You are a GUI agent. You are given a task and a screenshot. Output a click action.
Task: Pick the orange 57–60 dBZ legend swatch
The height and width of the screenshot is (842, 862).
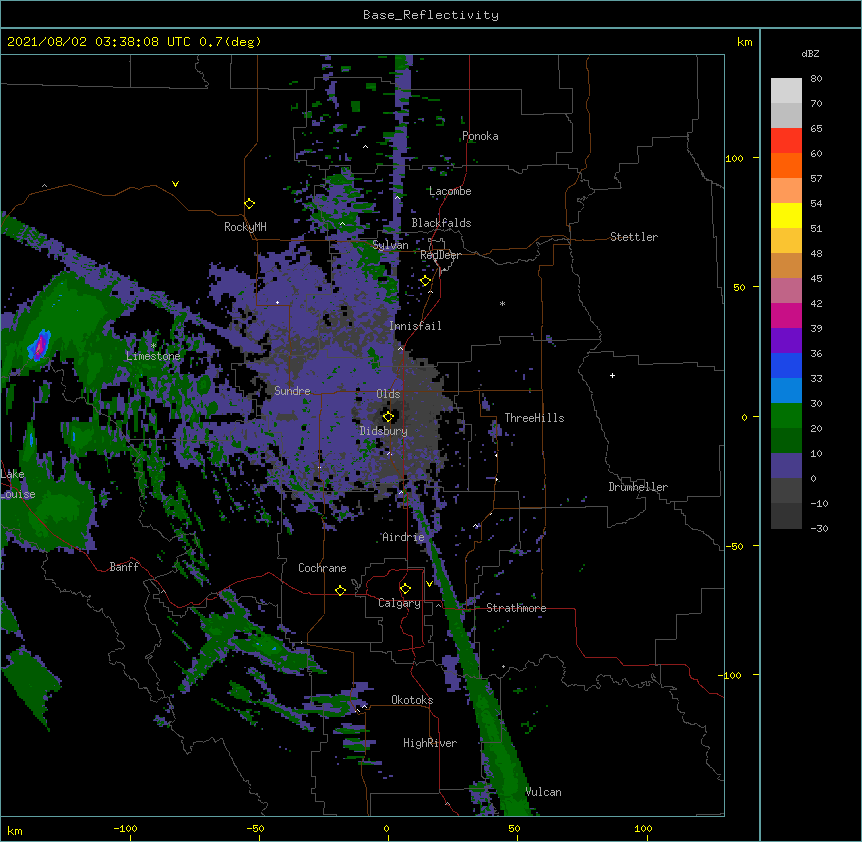(x=786, y=165)
